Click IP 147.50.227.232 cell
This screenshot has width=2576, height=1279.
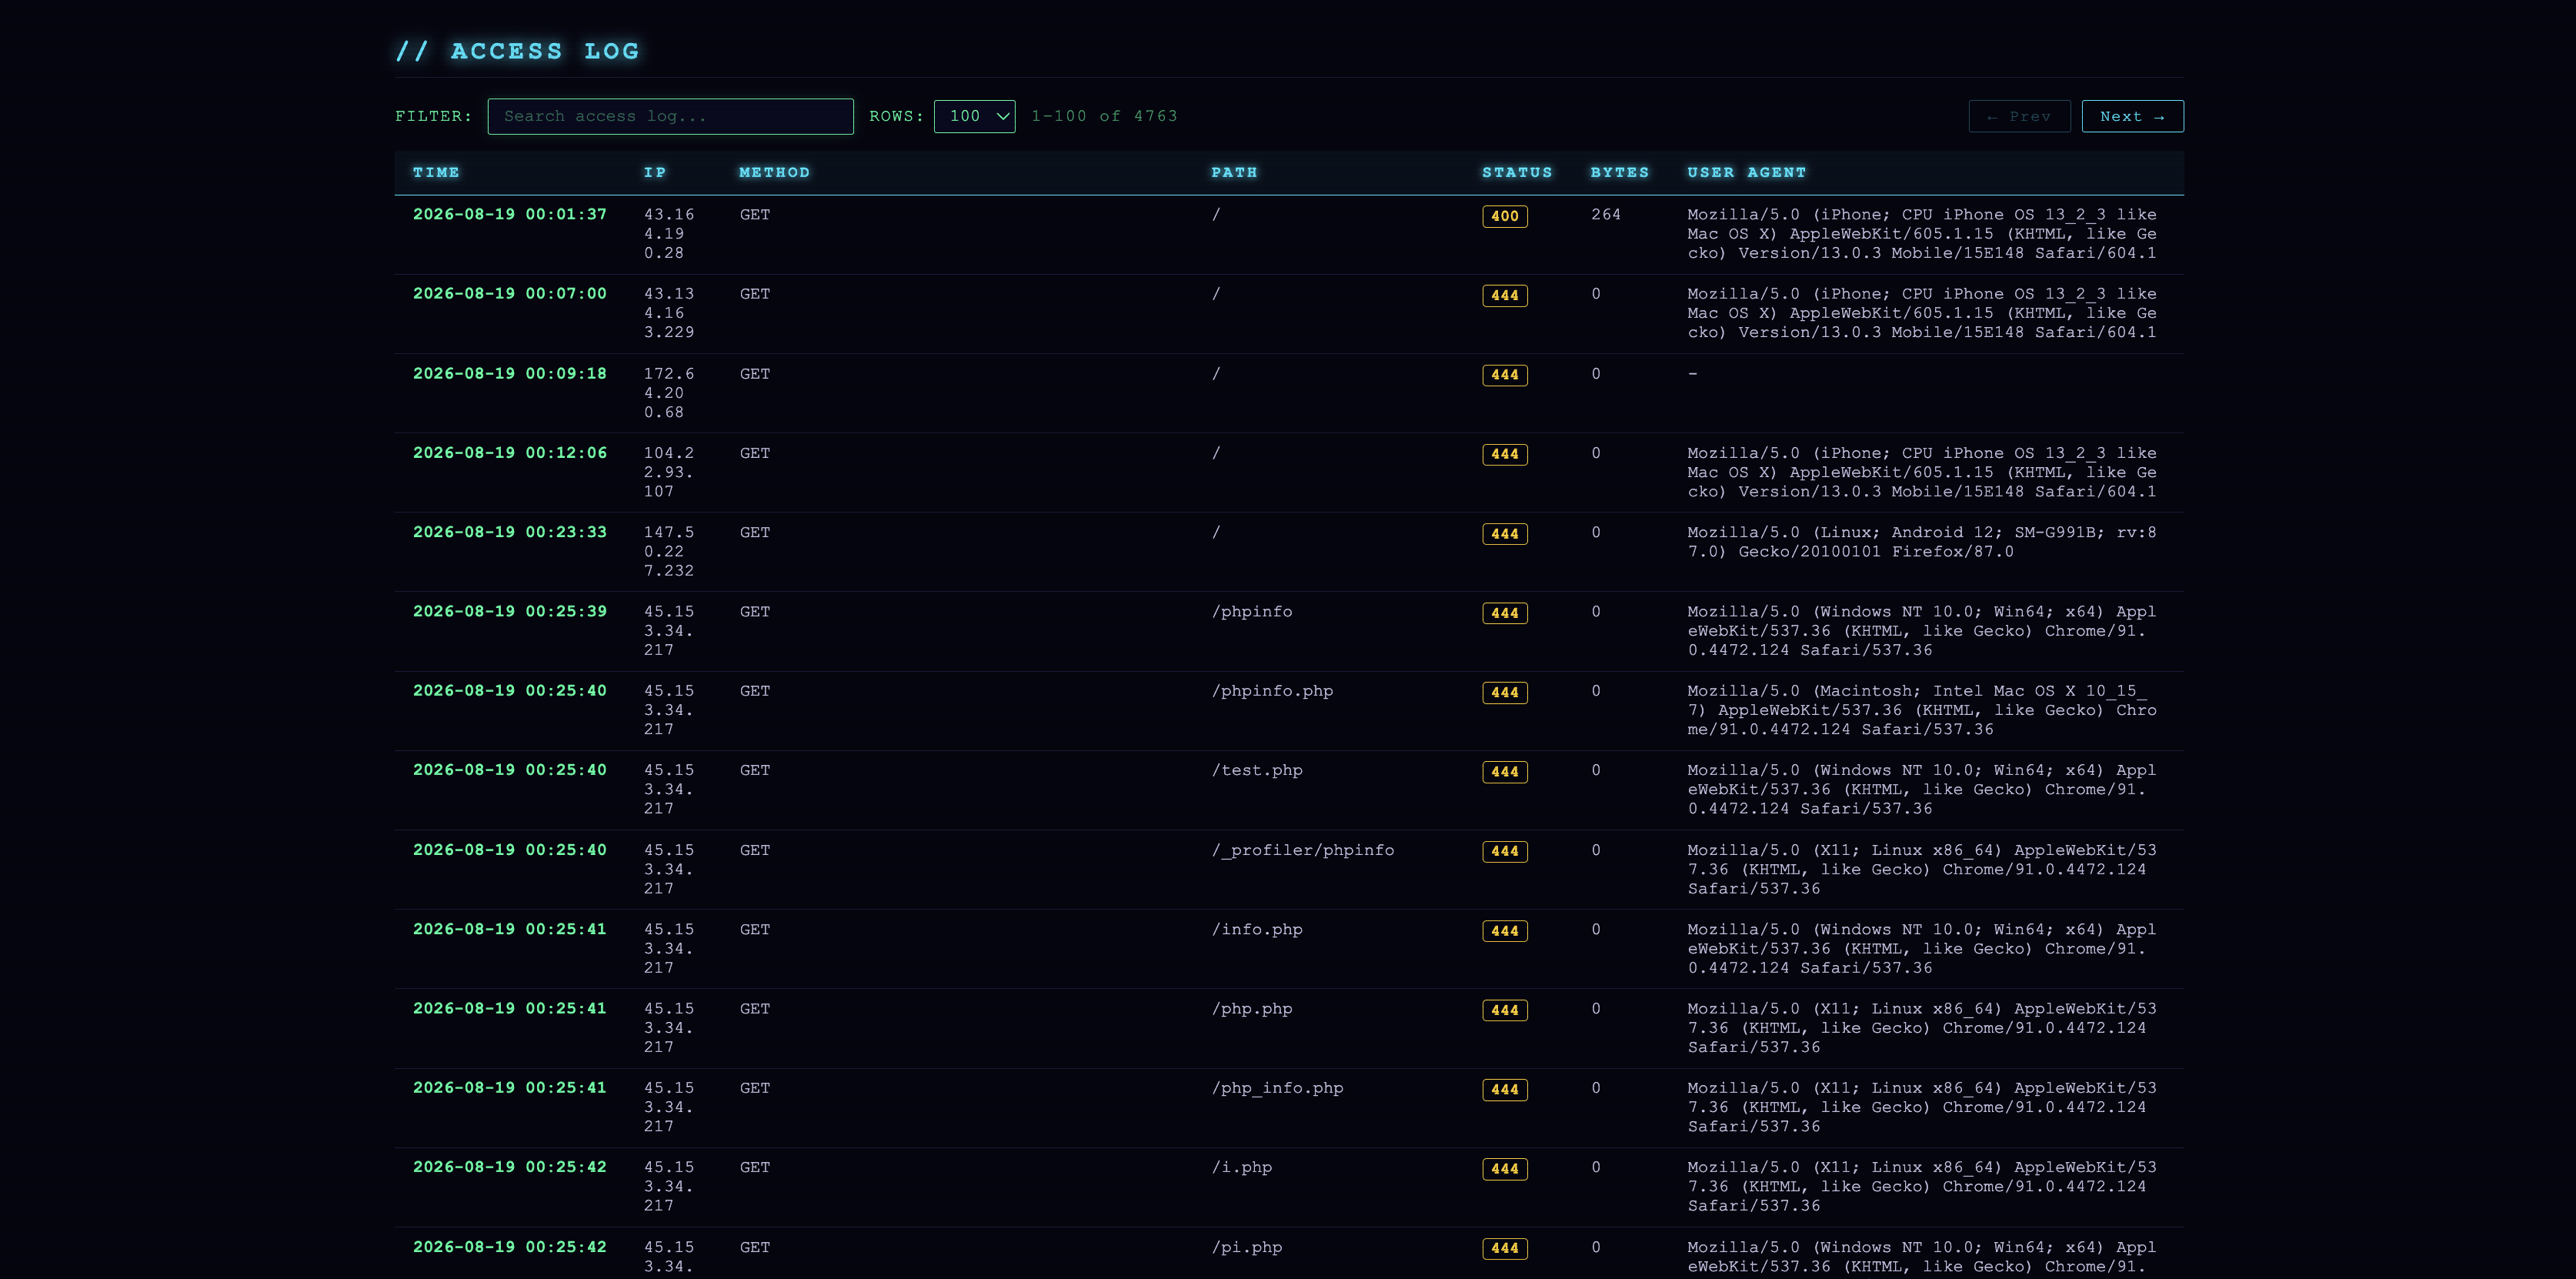[669, 551]
